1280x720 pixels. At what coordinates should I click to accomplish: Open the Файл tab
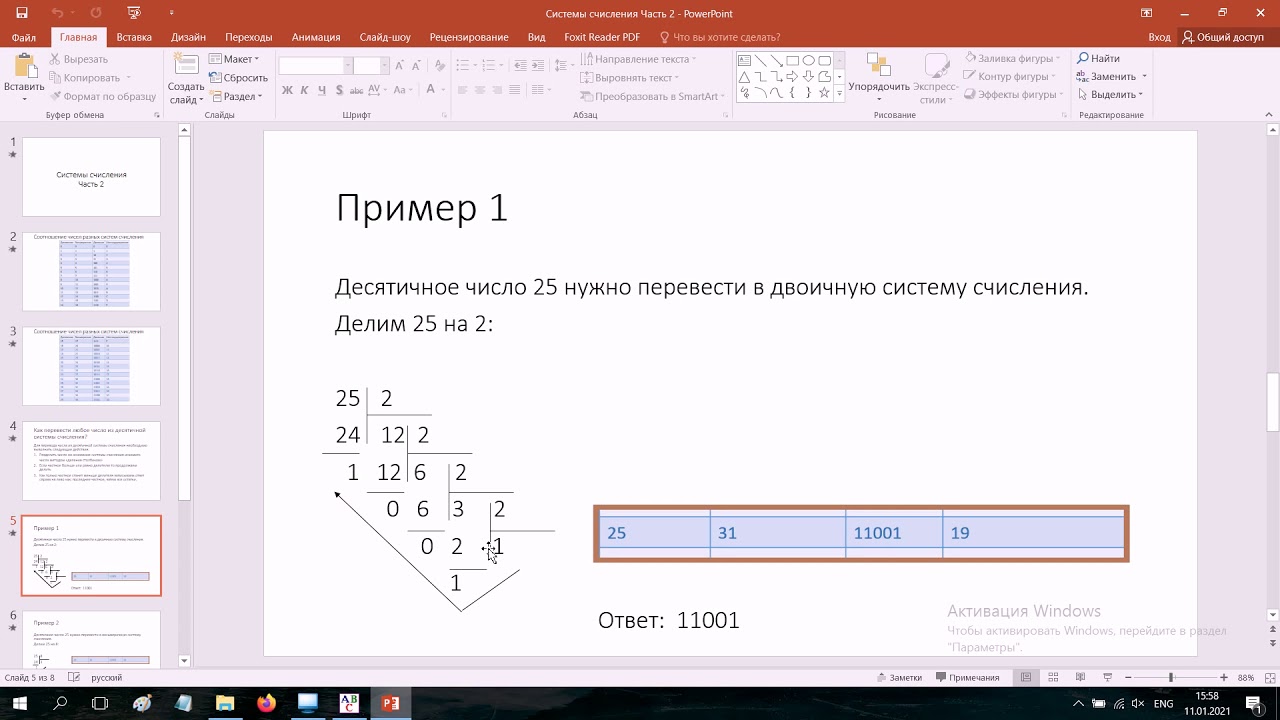[24, 37]
